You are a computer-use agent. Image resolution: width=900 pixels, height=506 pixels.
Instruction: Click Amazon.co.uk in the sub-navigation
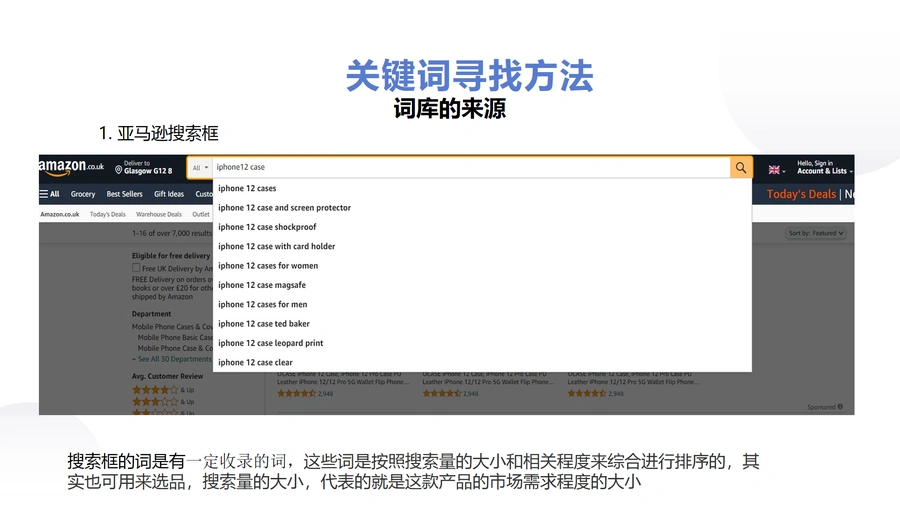60,215
